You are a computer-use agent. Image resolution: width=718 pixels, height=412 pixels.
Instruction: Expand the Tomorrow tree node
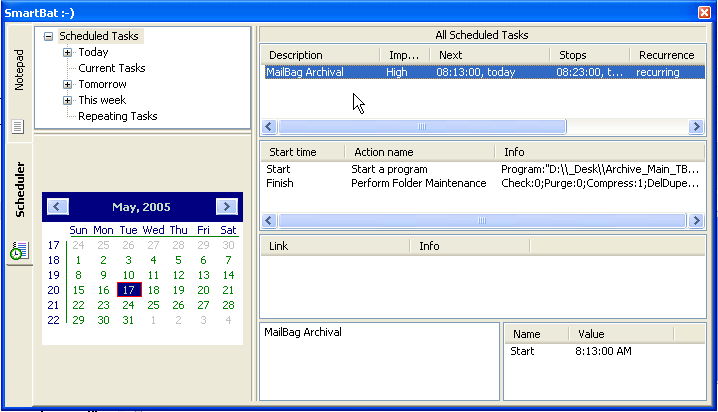[x=67, y=84]
